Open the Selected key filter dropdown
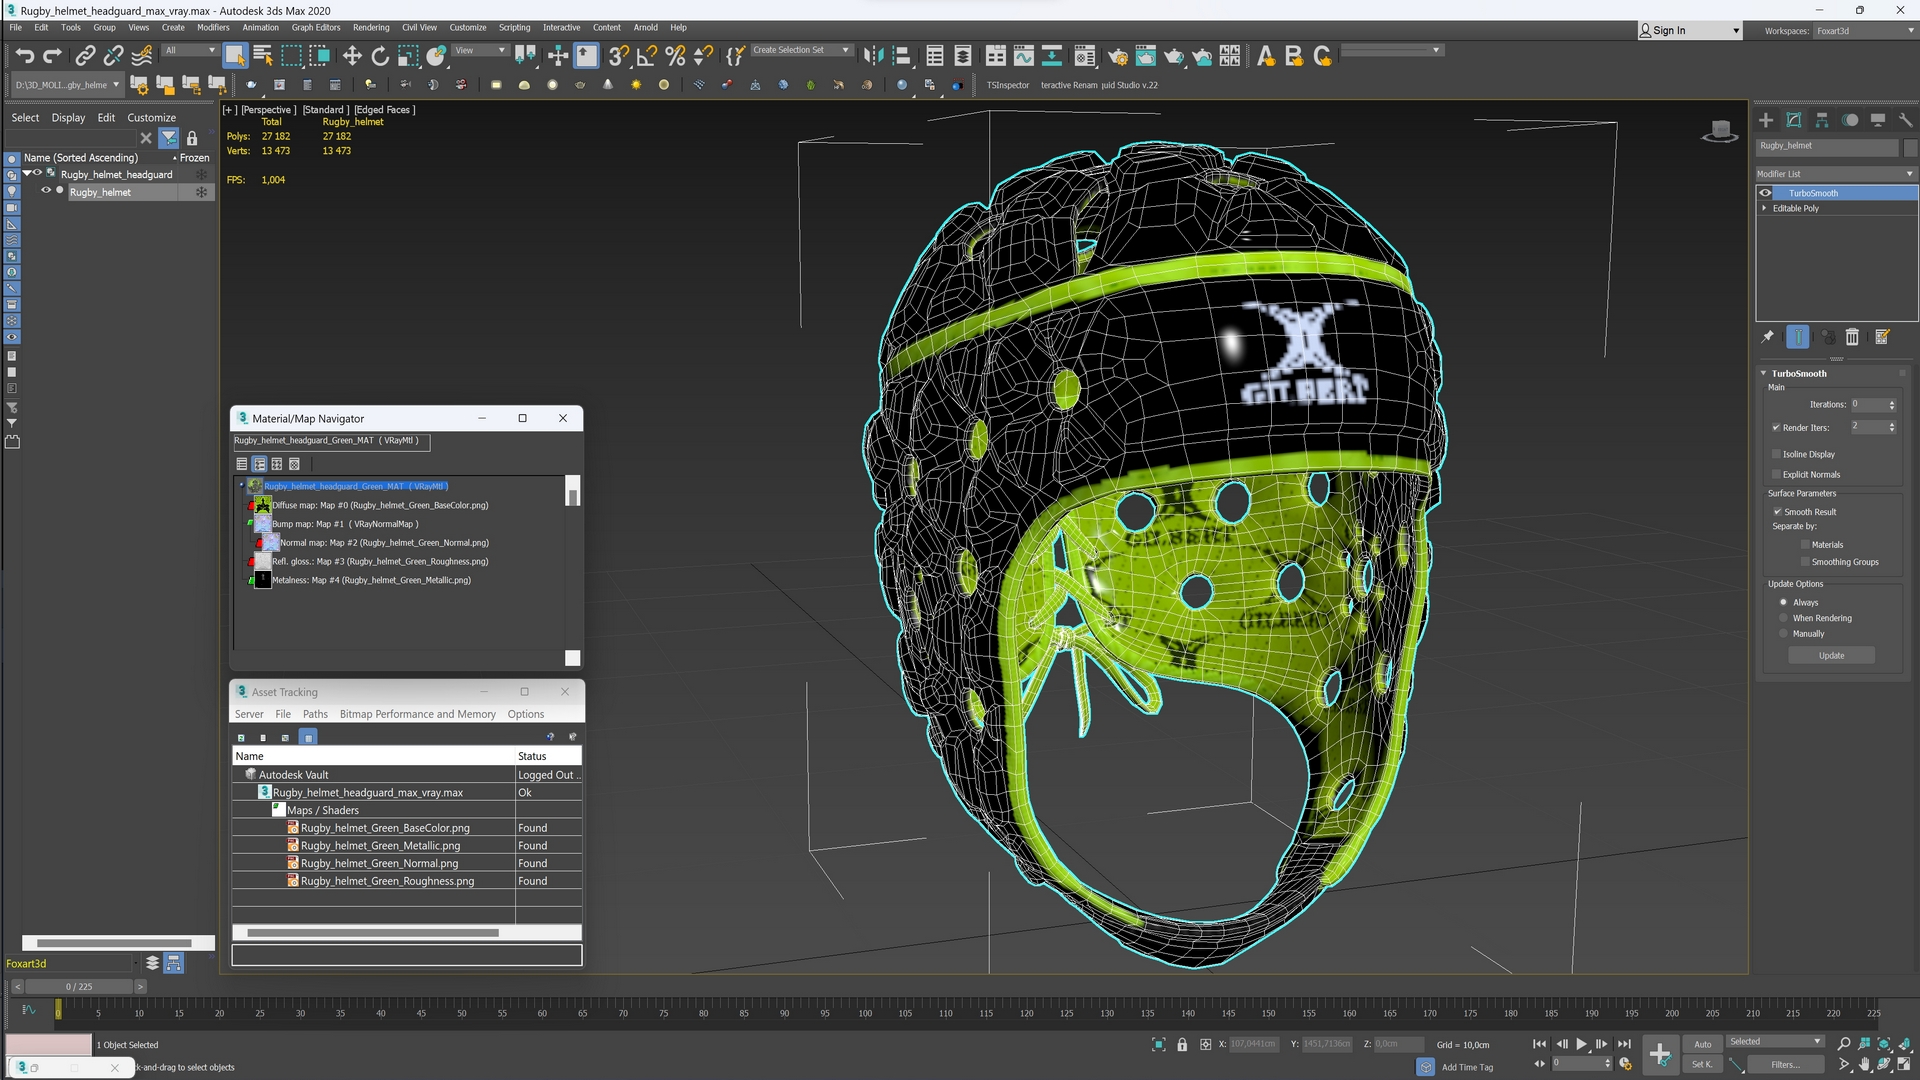 pos(1775,1042)
